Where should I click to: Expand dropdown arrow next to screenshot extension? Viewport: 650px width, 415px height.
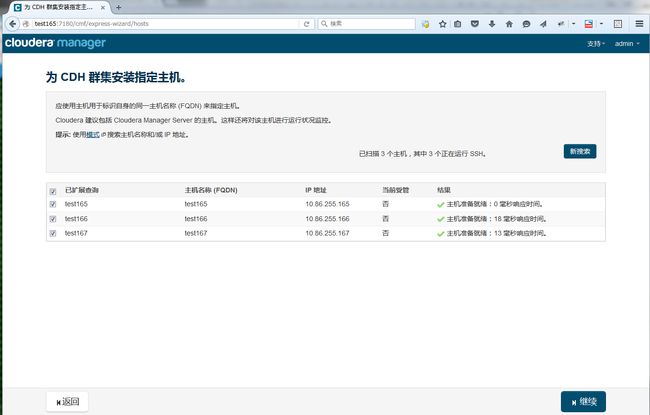point(601,24)
